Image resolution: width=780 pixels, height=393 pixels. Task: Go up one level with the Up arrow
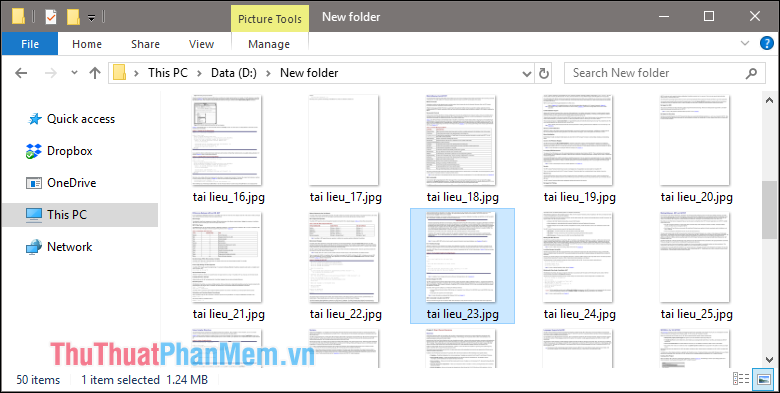[x=95, y=73]
